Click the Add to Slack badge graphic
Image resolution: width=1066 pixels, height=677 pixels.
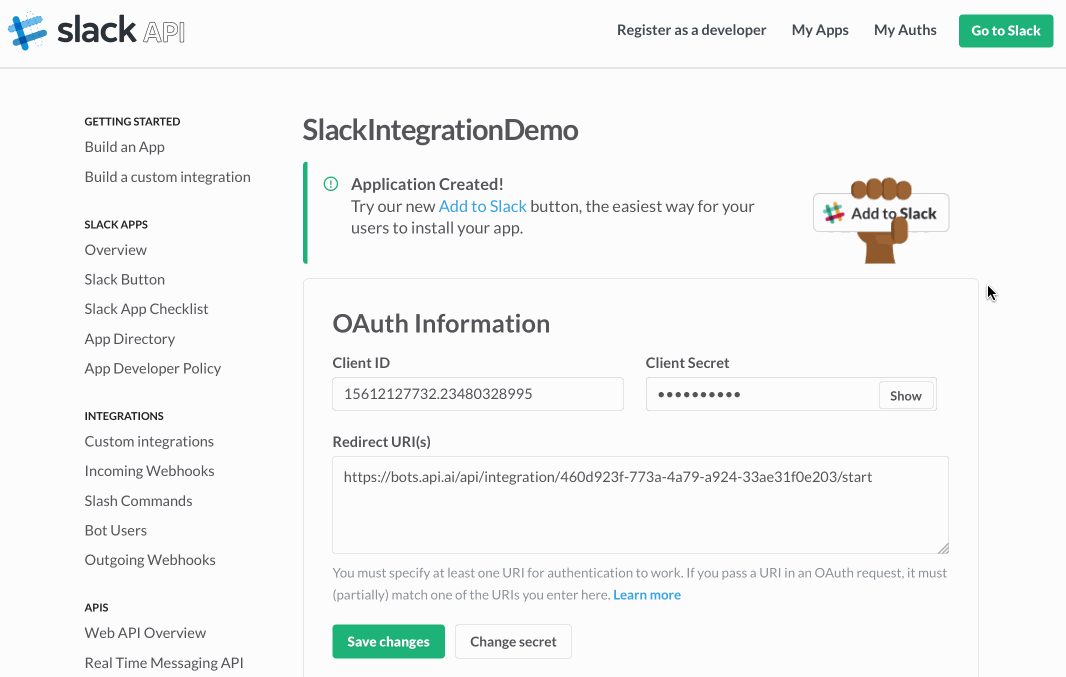(x=881, y=212)
